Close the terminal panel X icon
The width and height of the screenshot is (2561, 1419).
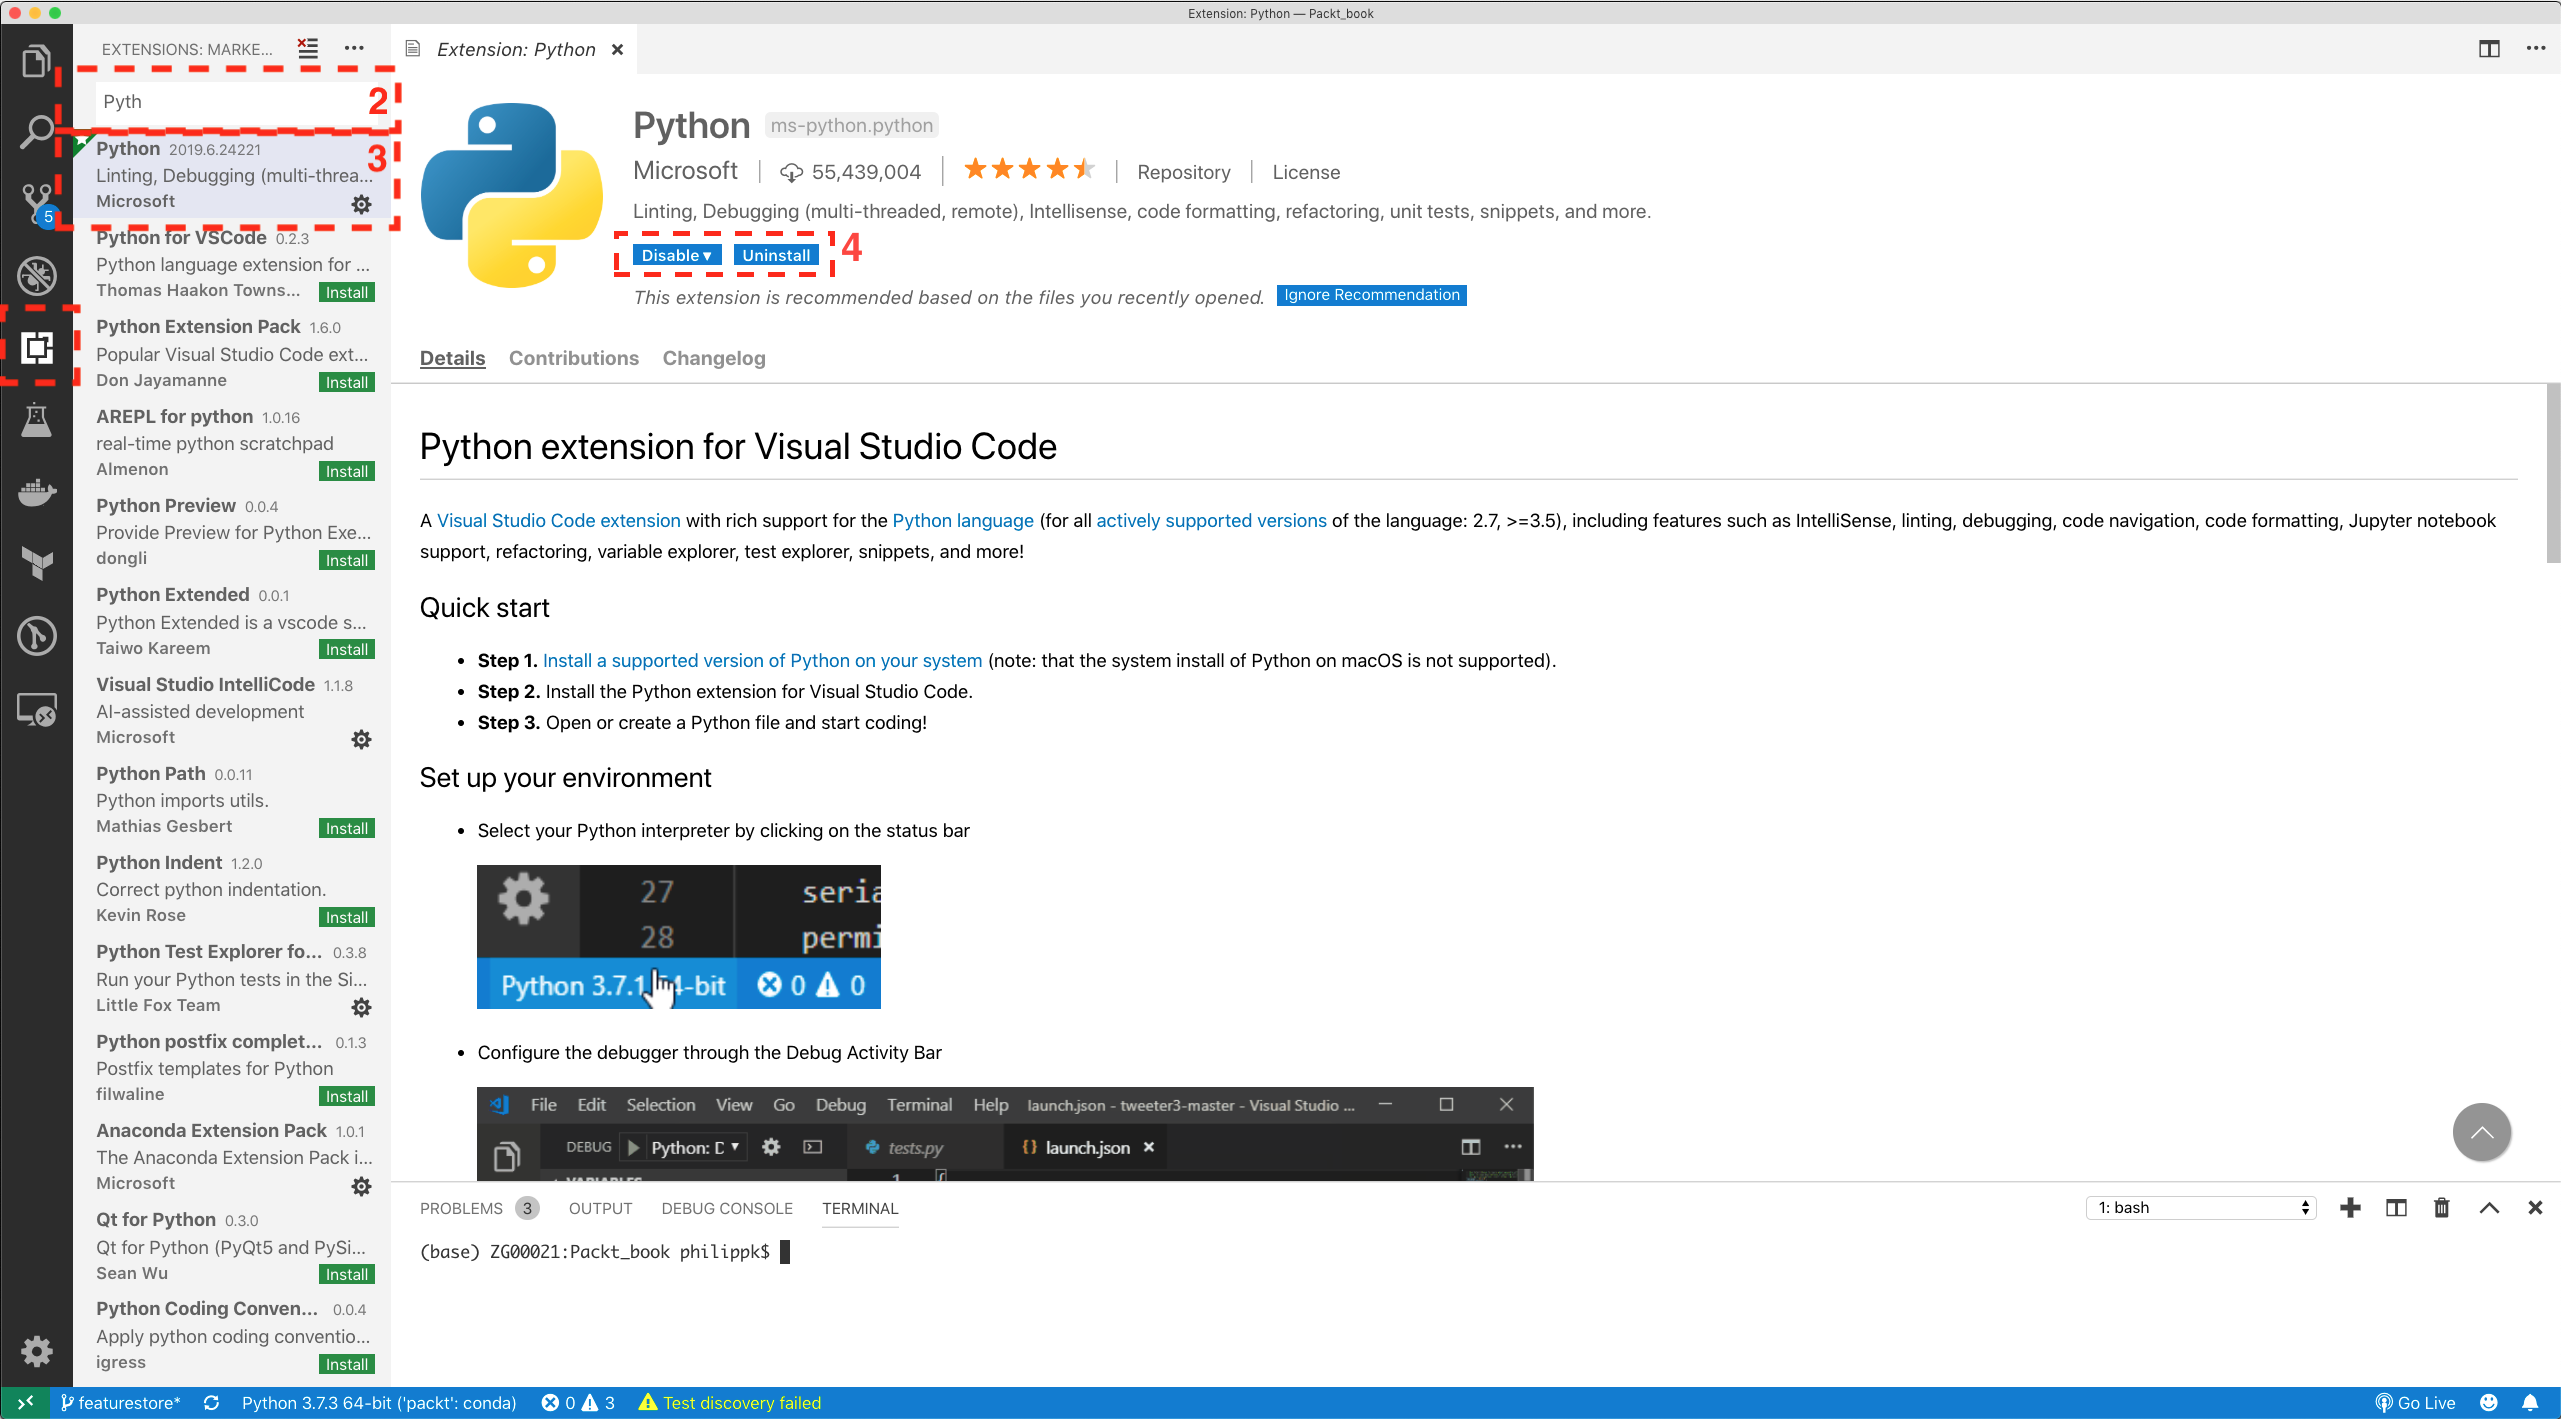(x=2535, y=1207)
